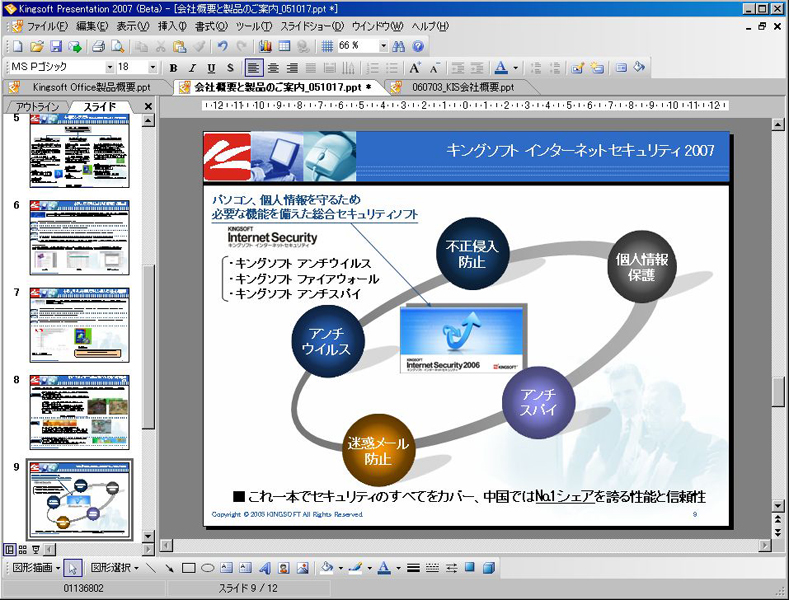The image size is (789, 600).
Task: Switch to the アウトライン tab
Action: point(37,106)
